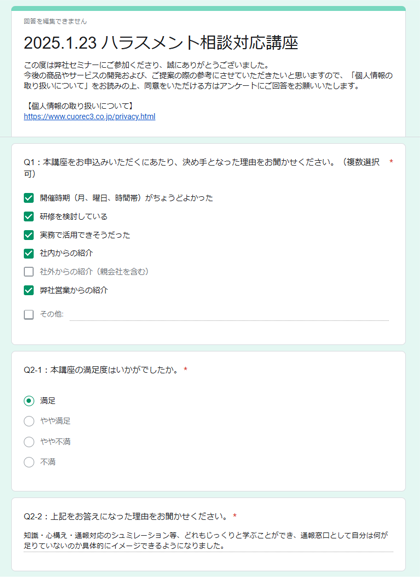Click the Q2-2 reason answer text field
Image resolution: width=420 pixels, height=580 pixels.
(x=208, y=541)
